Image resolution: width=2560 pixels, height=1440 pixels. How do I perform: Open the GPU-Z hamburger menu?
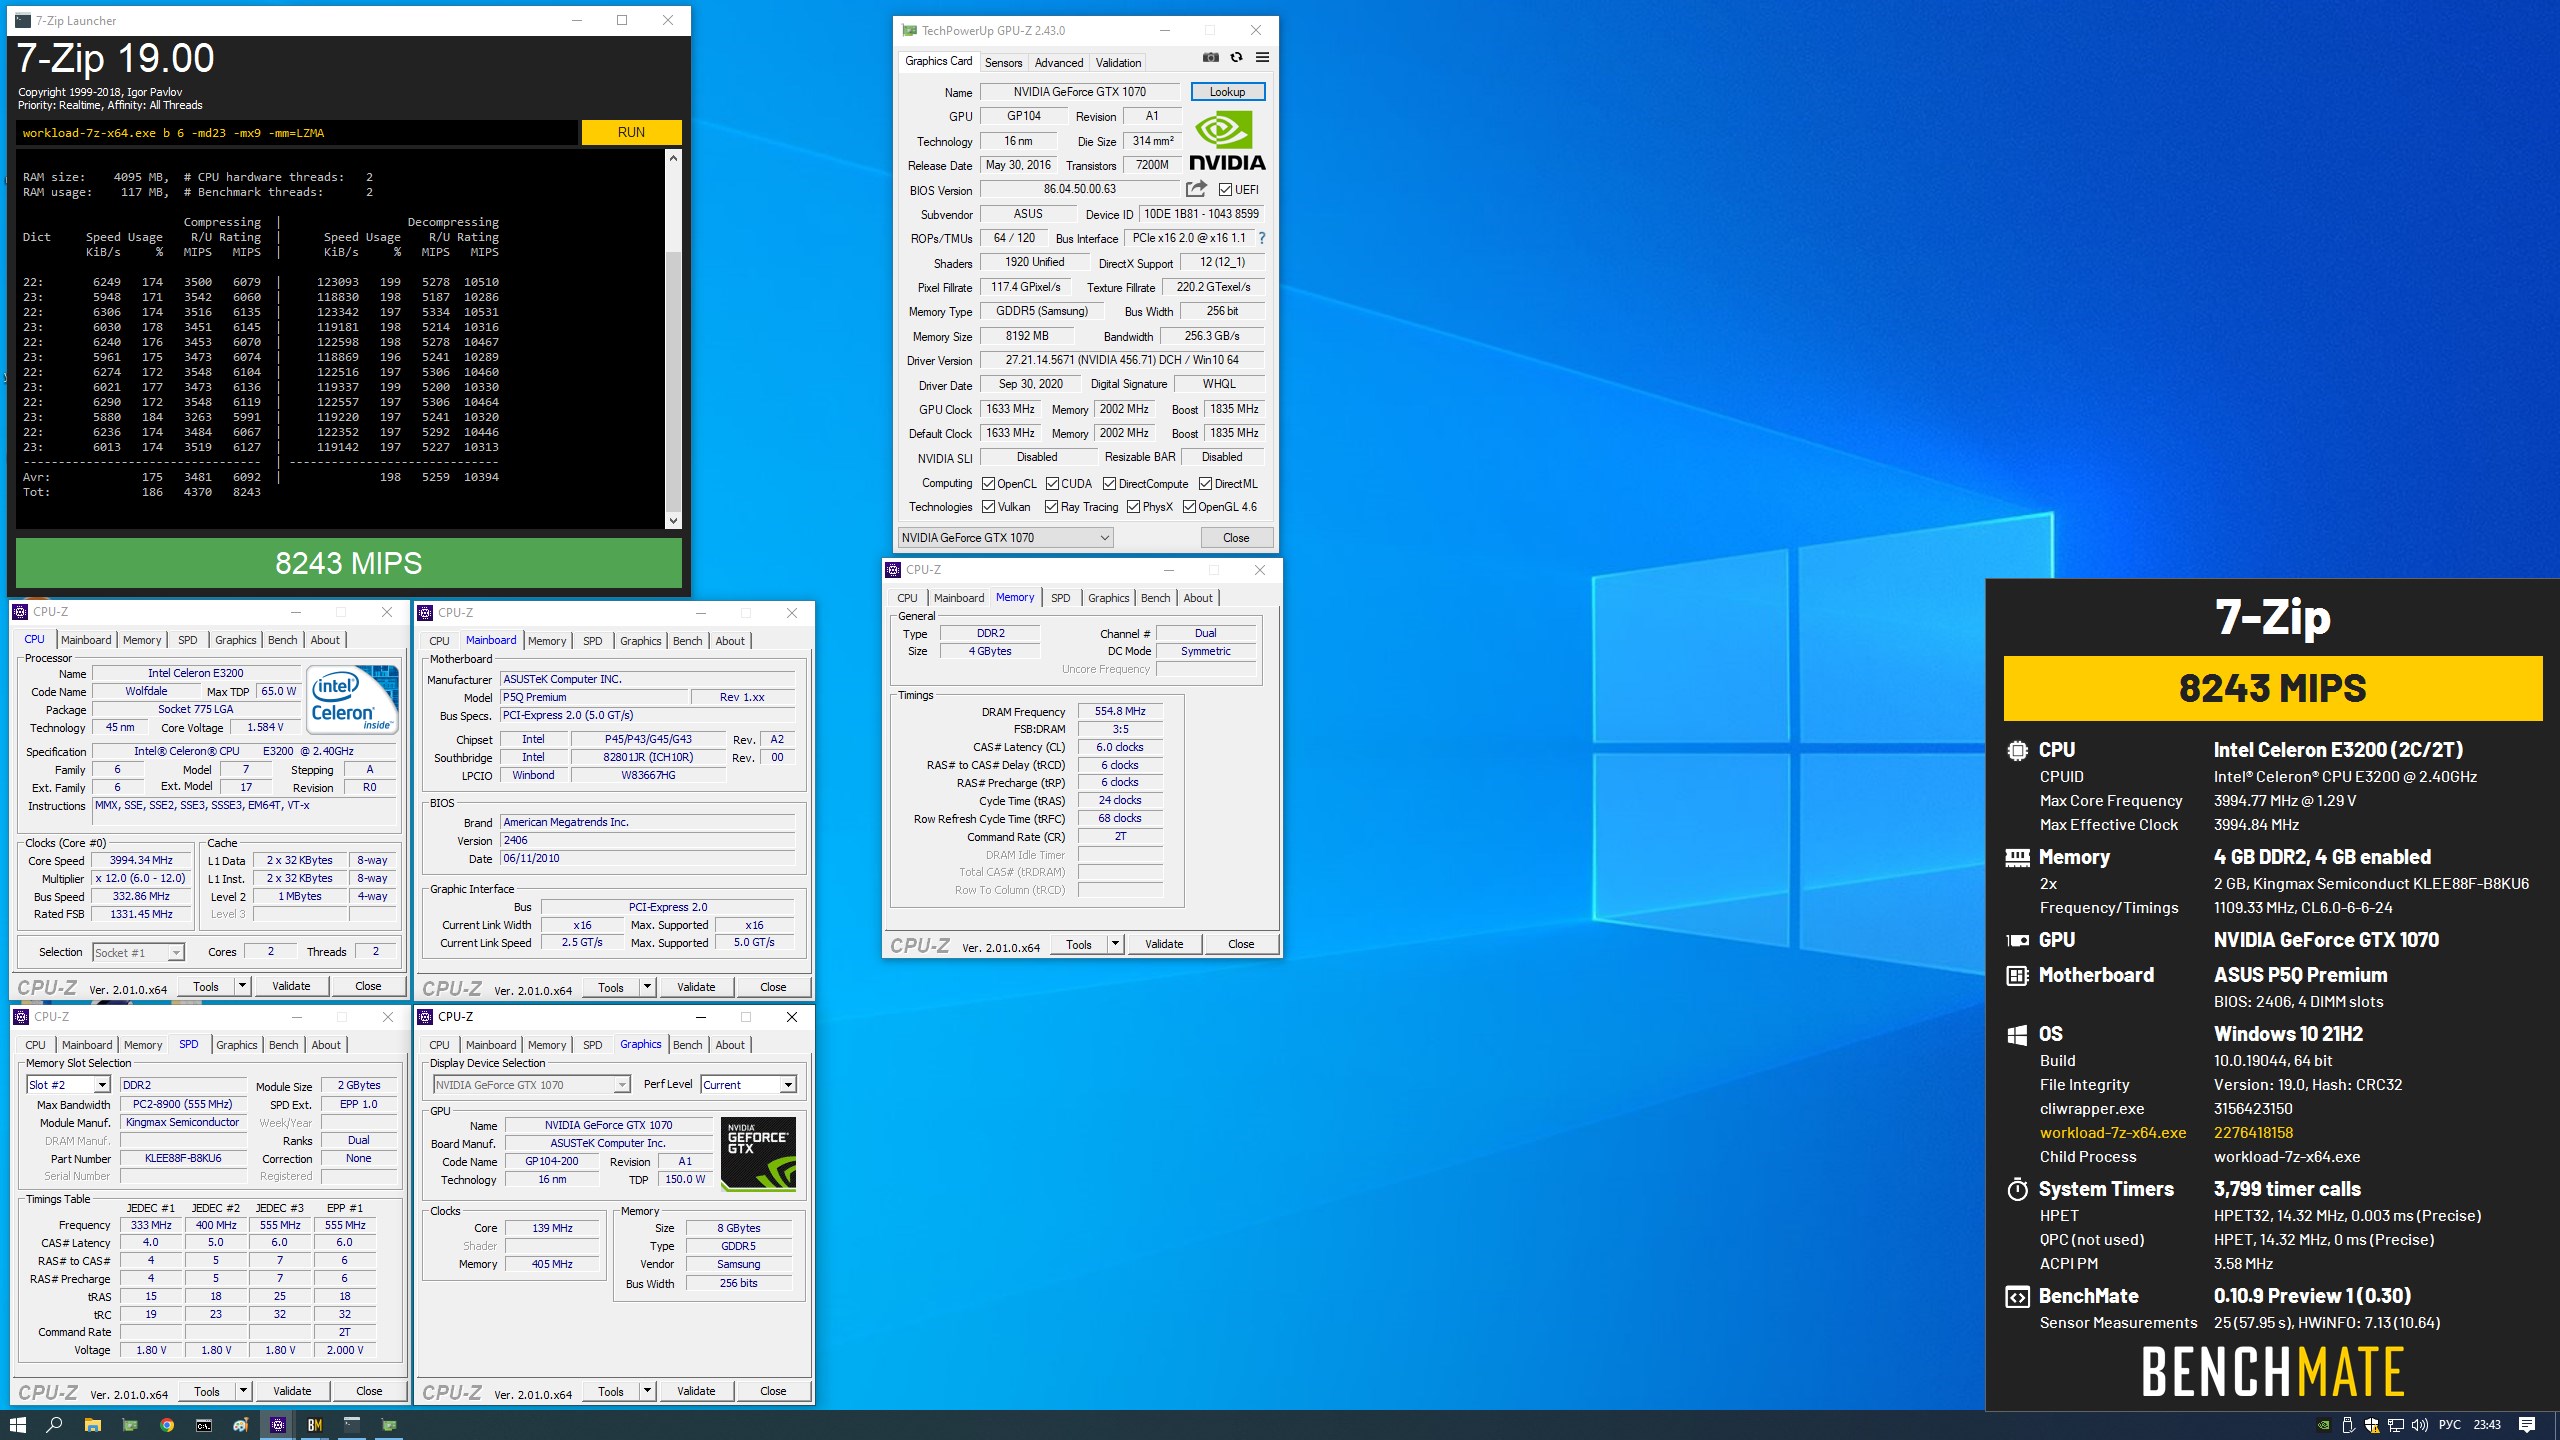coord(1263,58)
